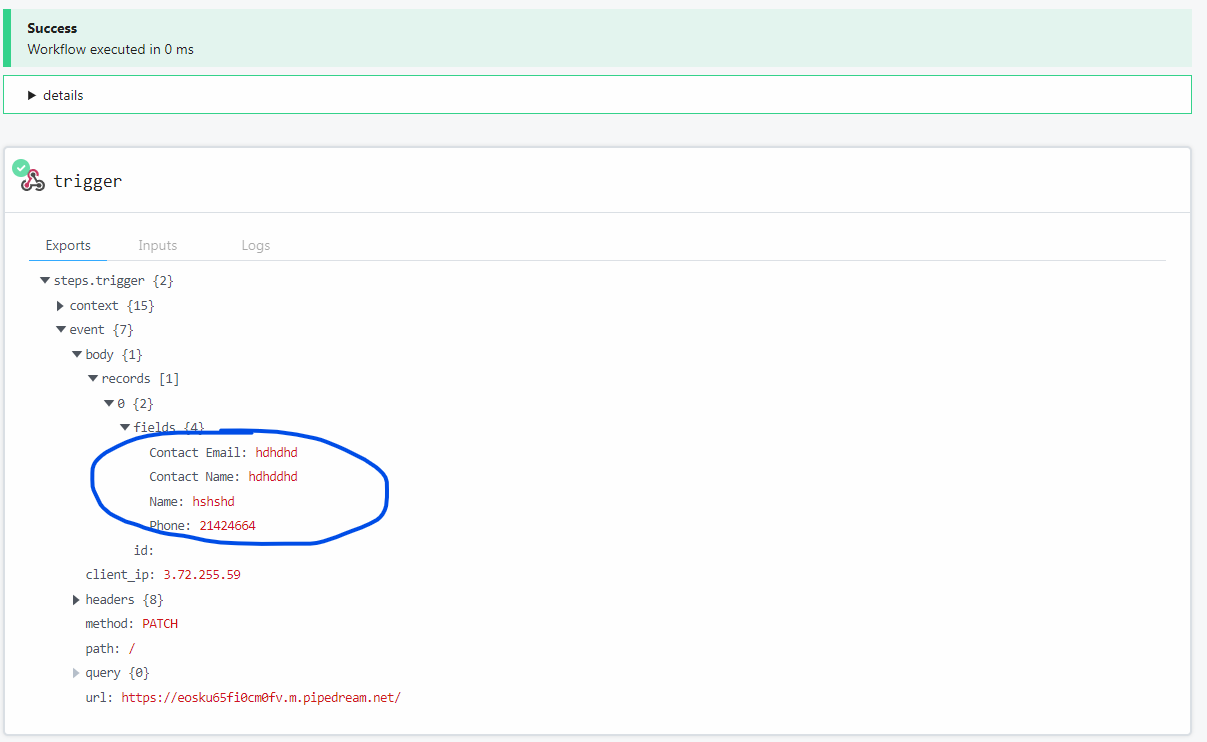The width and height of the screenshot is (1207, 742).
Task: Click the method key label
Action: click(110, 624)
